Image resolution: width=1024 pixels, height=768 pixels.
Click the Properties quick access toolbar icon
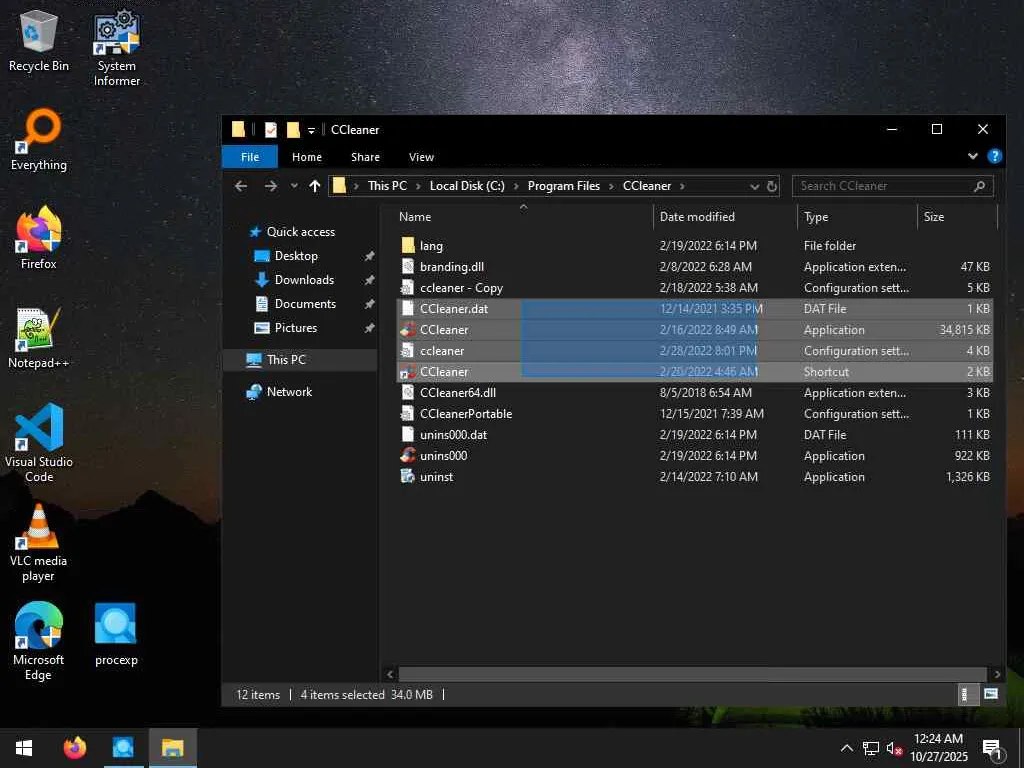[x=270, y=130]
